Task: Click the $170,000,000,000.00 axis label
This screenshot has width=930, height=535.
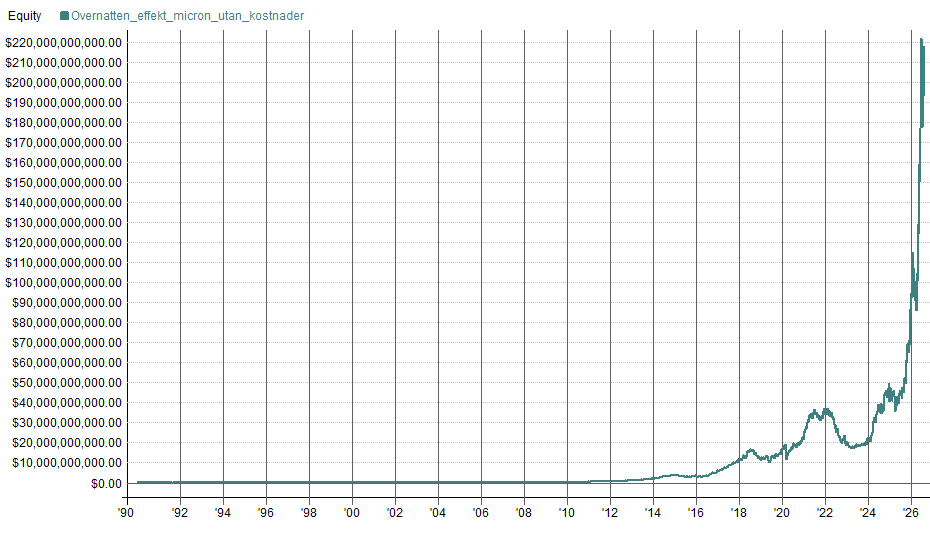Action: (63, 143)
